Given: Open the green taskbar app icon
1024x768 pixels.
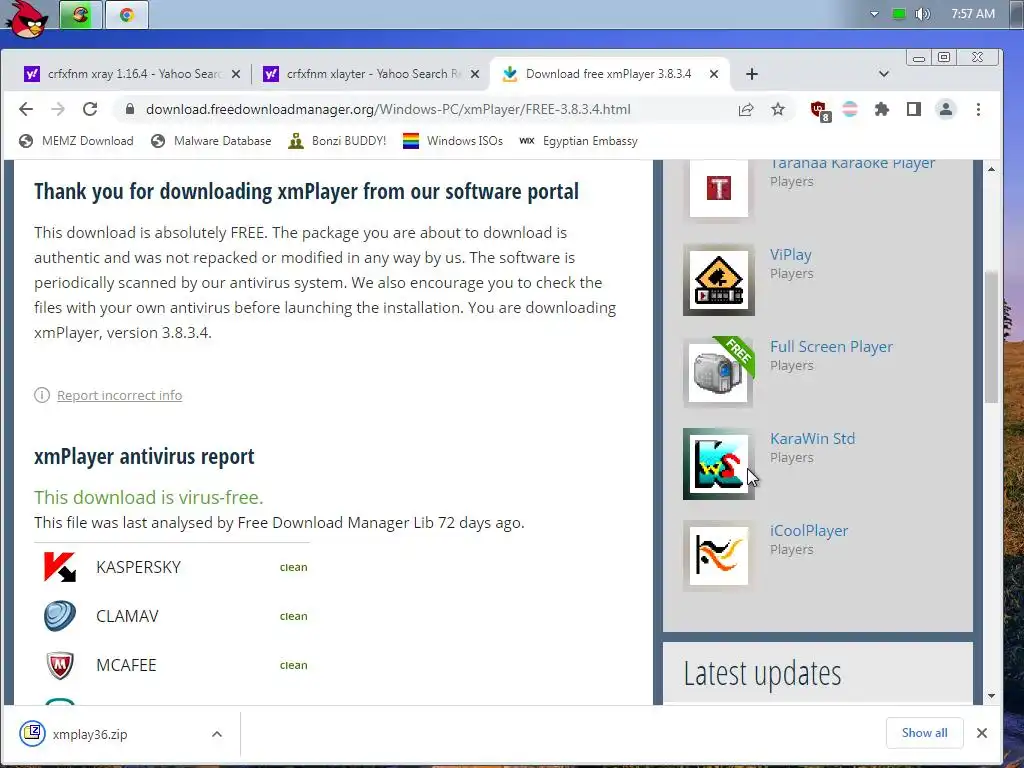Looking at the screenshot, I should (80, 14).
